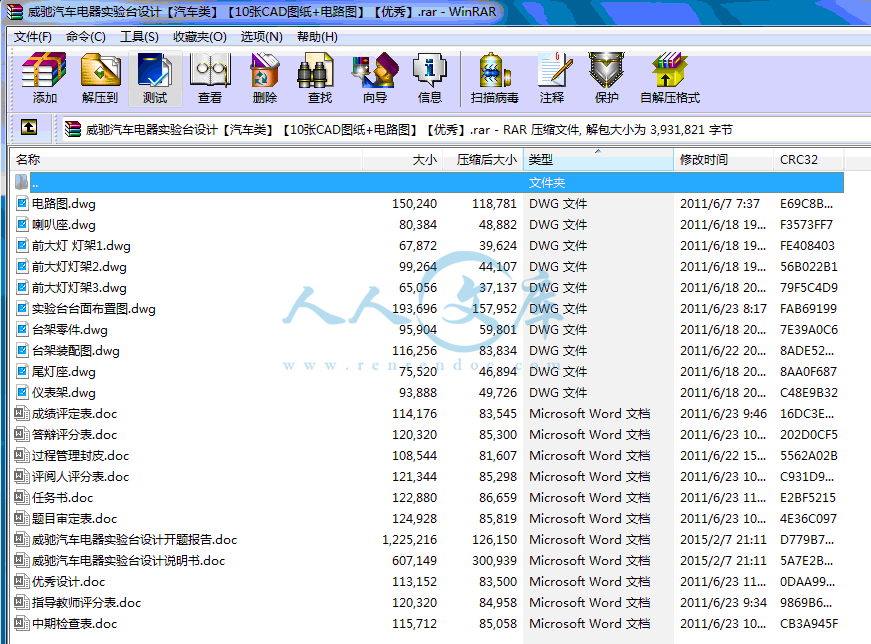This screenshot has height=644, width=871.
Task: Click WinRAR title bar app icon
Action: tap(14, 12)
